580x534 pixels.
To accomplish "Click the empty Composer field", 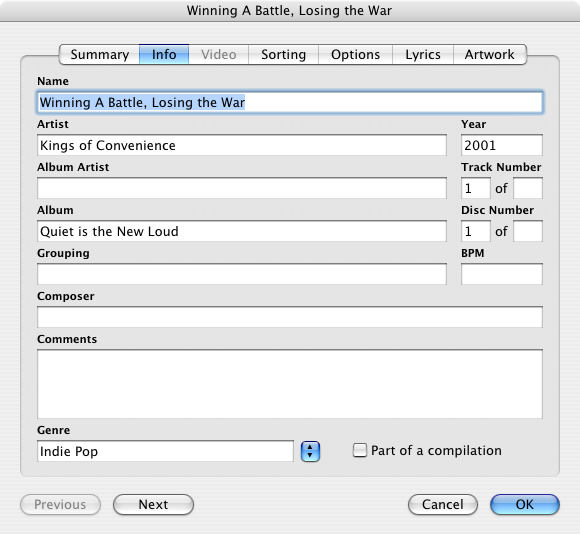I will pyautogui.click(x=290, y=317).
